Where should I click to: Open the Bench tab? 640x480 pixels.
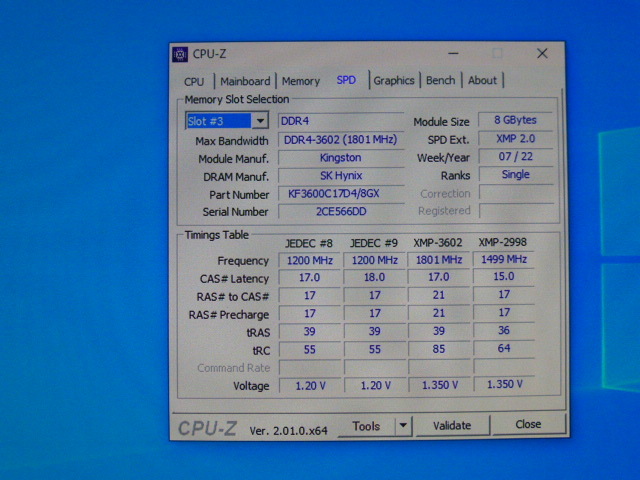point(440,80)
